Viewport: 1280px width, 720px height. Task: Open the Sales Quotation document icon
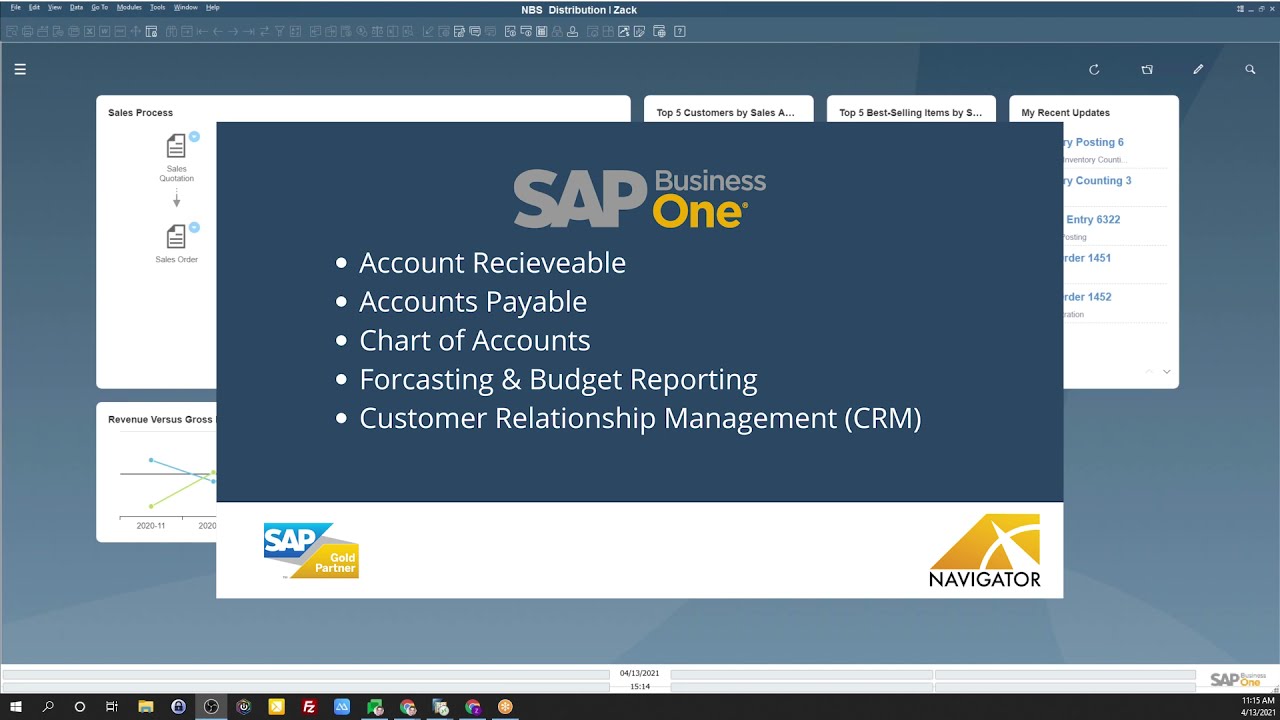coord(176,146)
